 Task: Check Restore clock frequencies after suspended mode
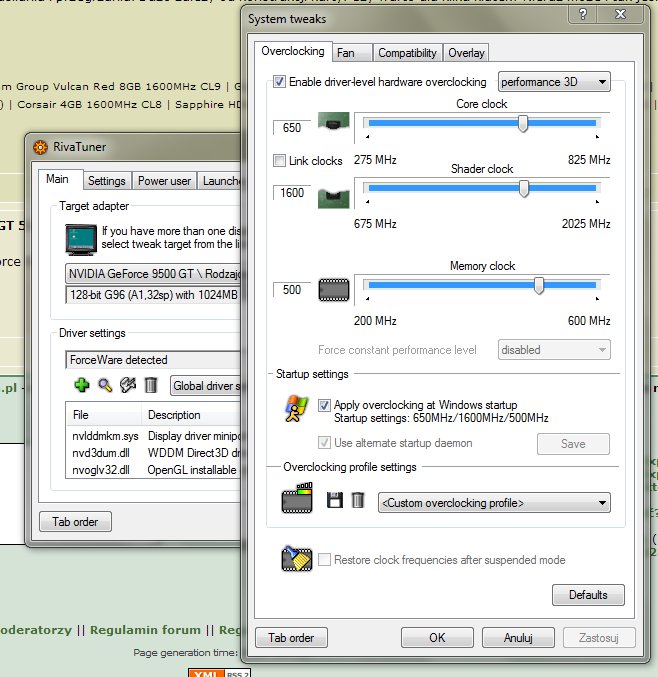324,560
